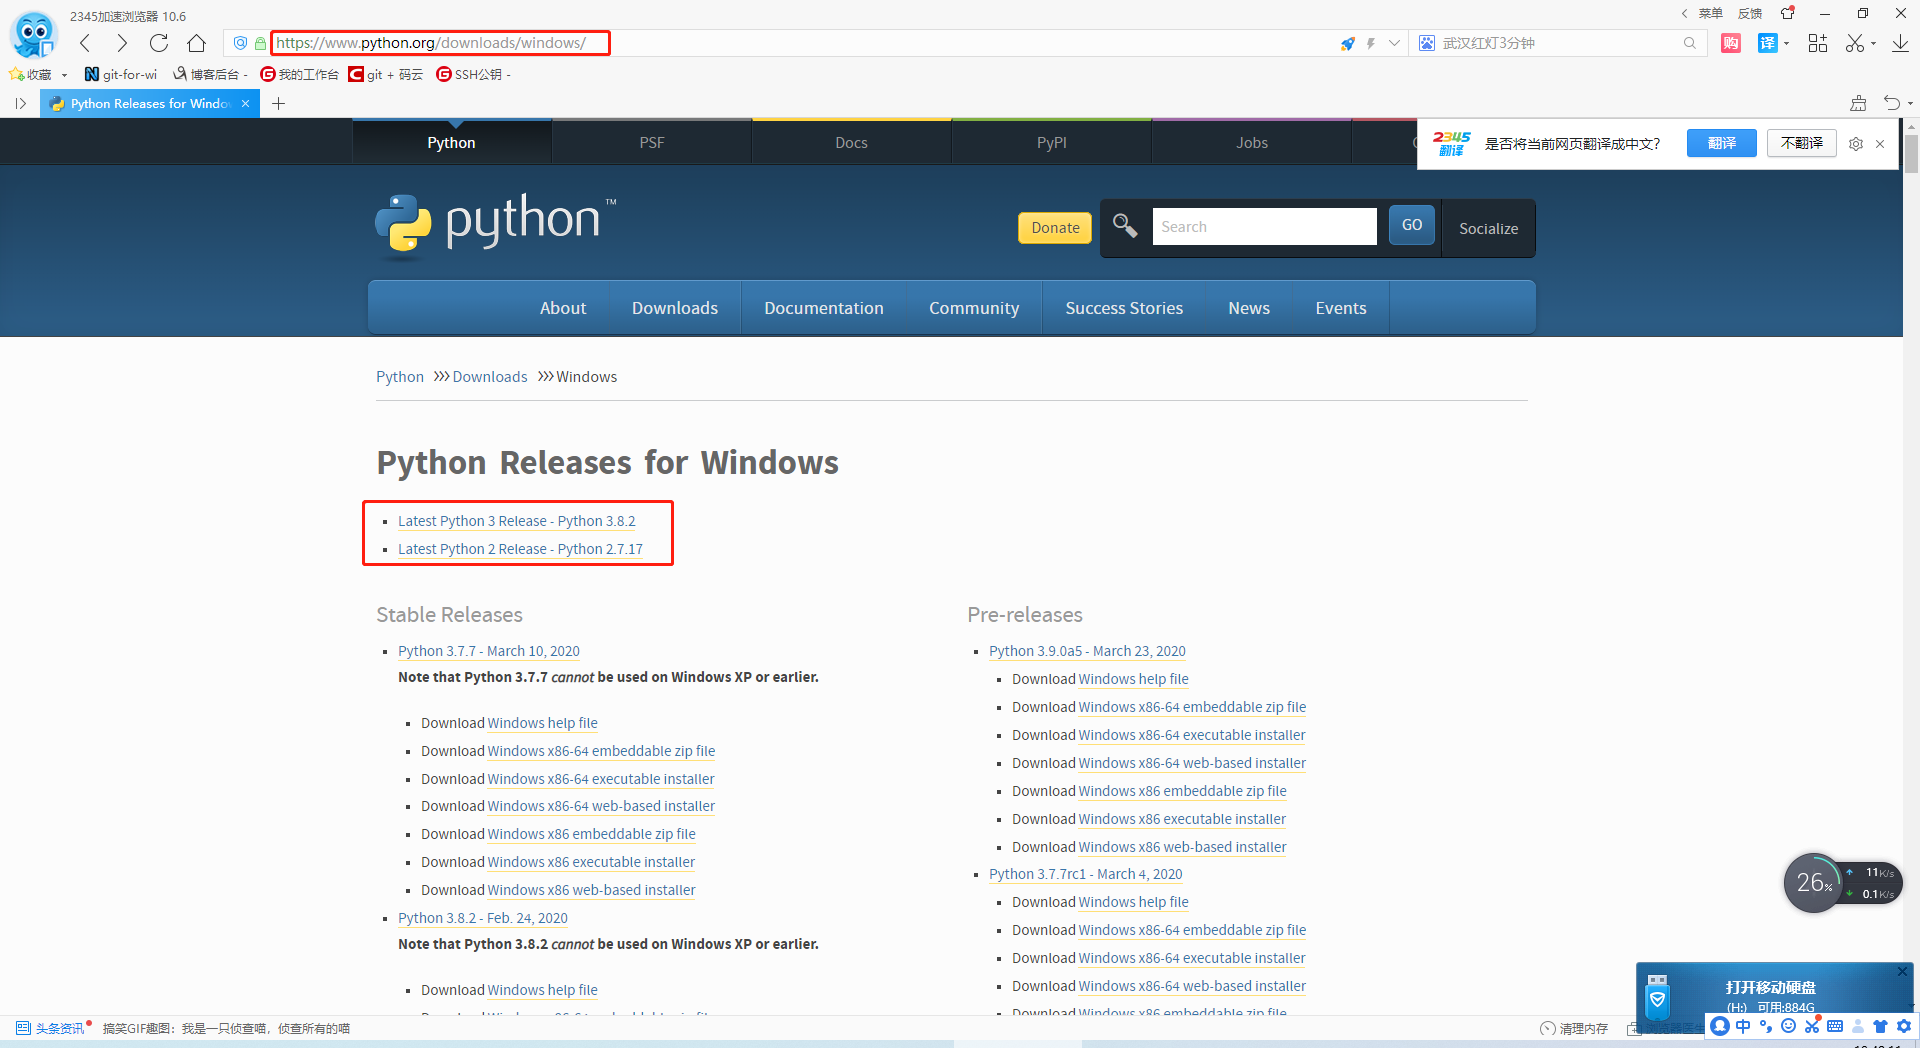
Task: Click the blue 翻译 translate button
Action: (x=1722, y=143)
